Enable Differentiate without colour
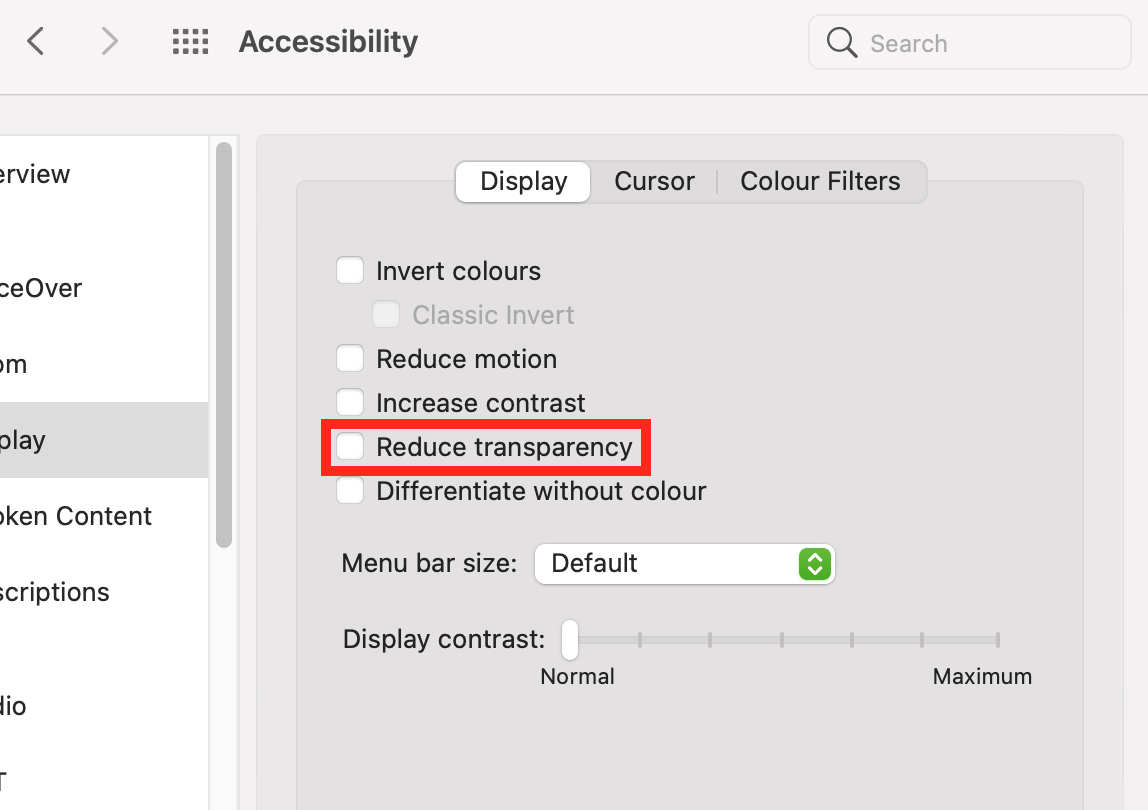The width and height of the screenshot is (1148, 810). [350, 490]
